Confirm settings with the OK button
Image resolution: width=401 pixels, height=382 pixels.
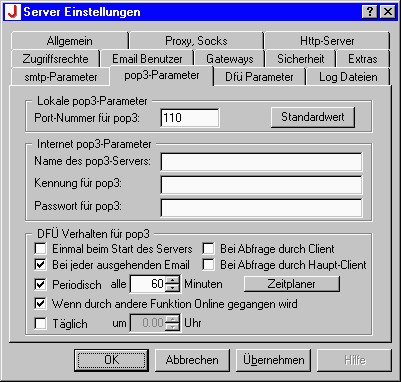point(111,360)
